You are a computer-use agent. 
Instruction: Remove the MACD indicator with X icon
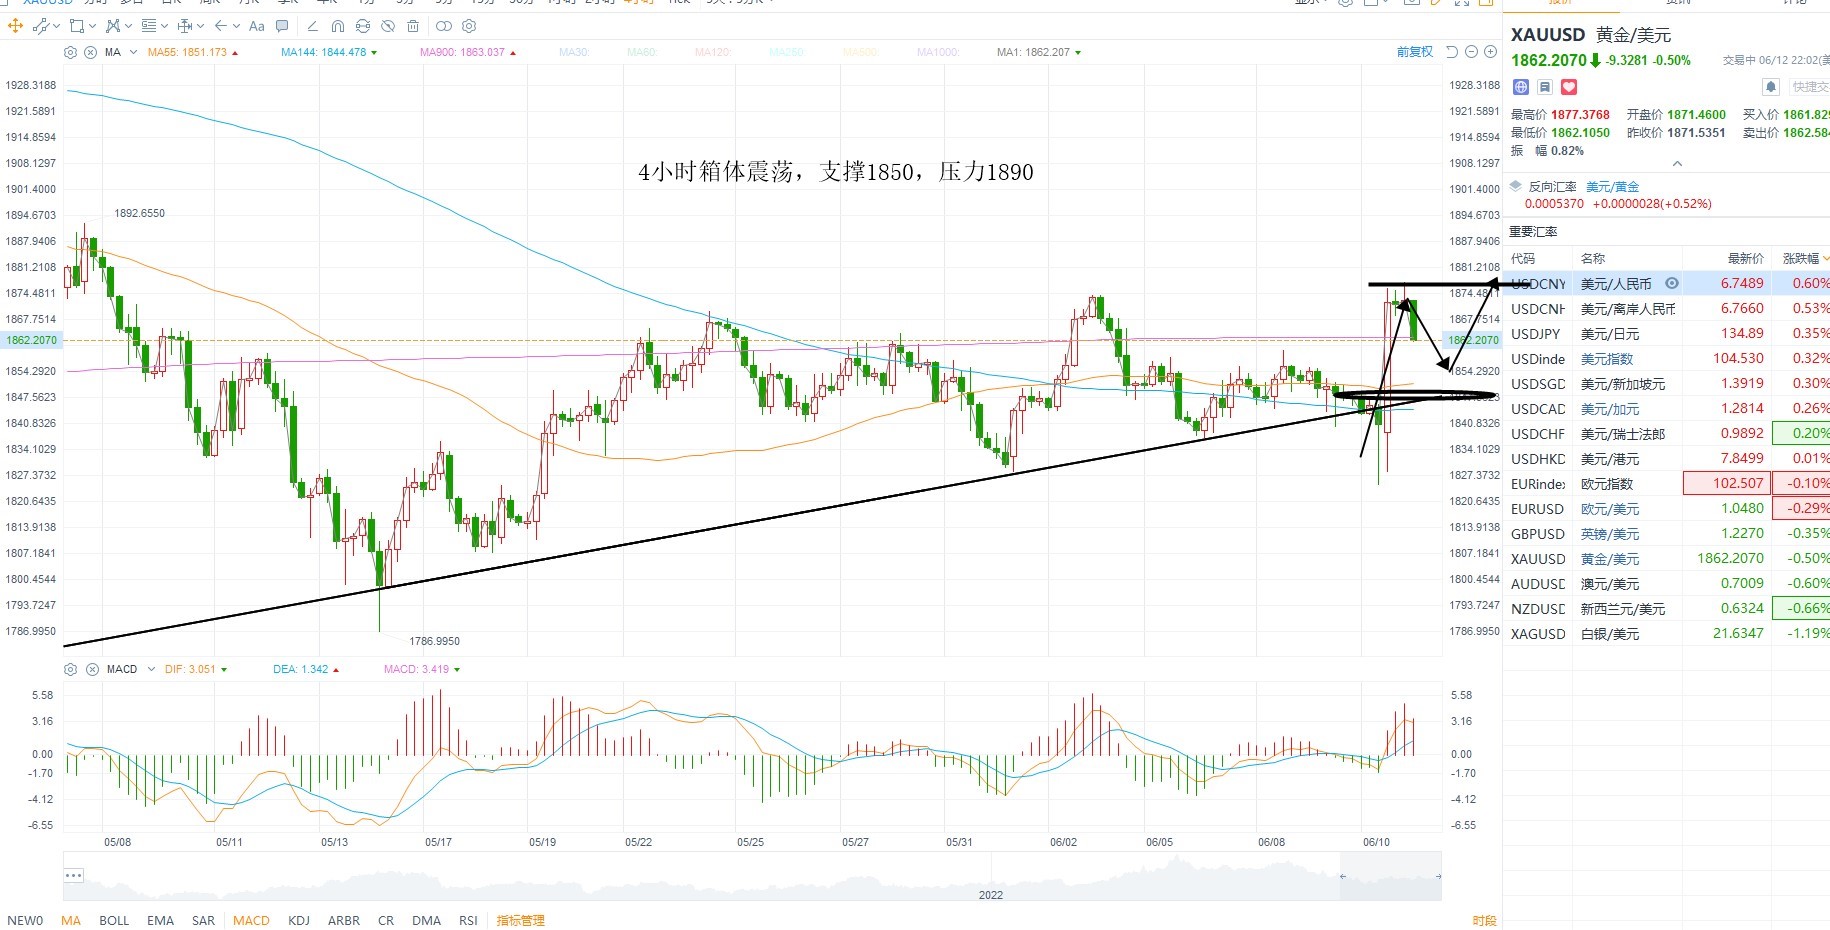[x=92, y=669]
